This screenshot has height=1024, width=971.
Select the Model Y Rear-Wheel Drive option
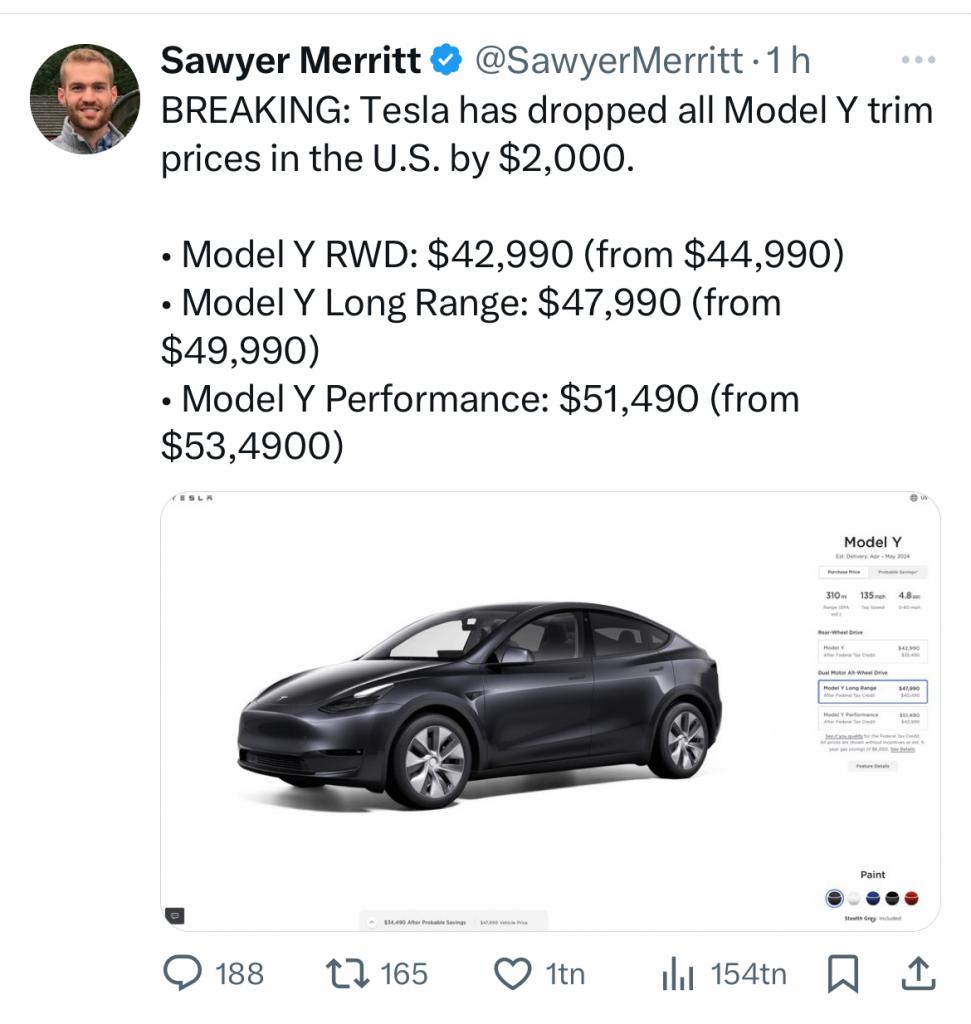tap(872, 650)
